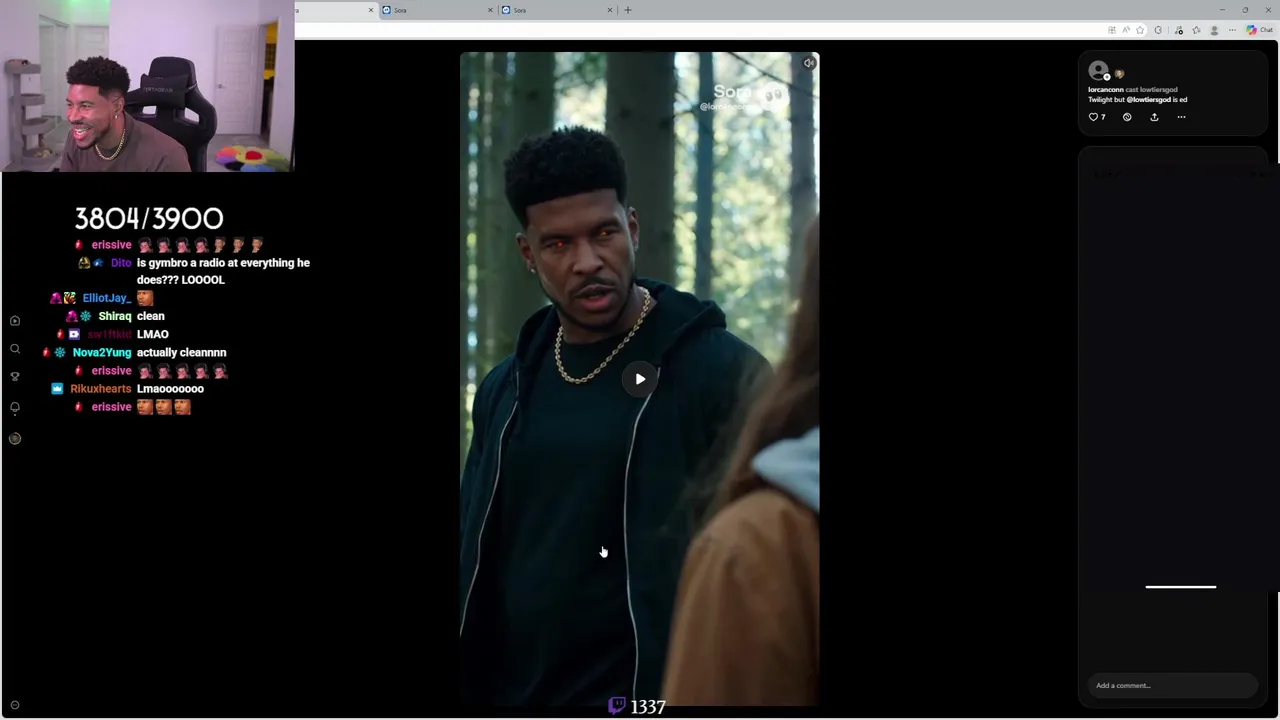
Task: Open Sora notifications bell
Action: click(x=15, y=408)
